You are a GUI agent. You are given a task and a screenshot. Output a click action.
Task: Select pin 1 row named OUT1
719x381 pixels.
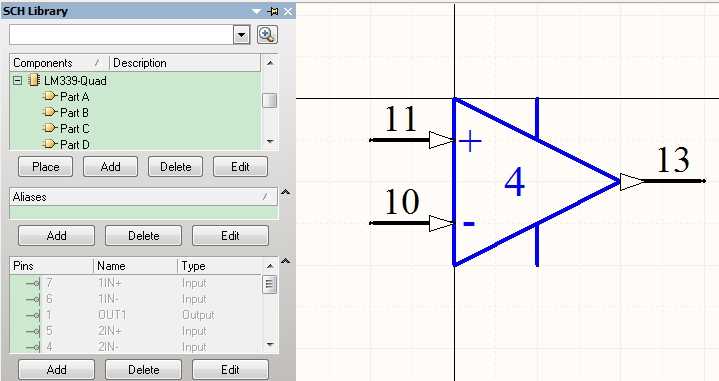click(x=136, y=315)
